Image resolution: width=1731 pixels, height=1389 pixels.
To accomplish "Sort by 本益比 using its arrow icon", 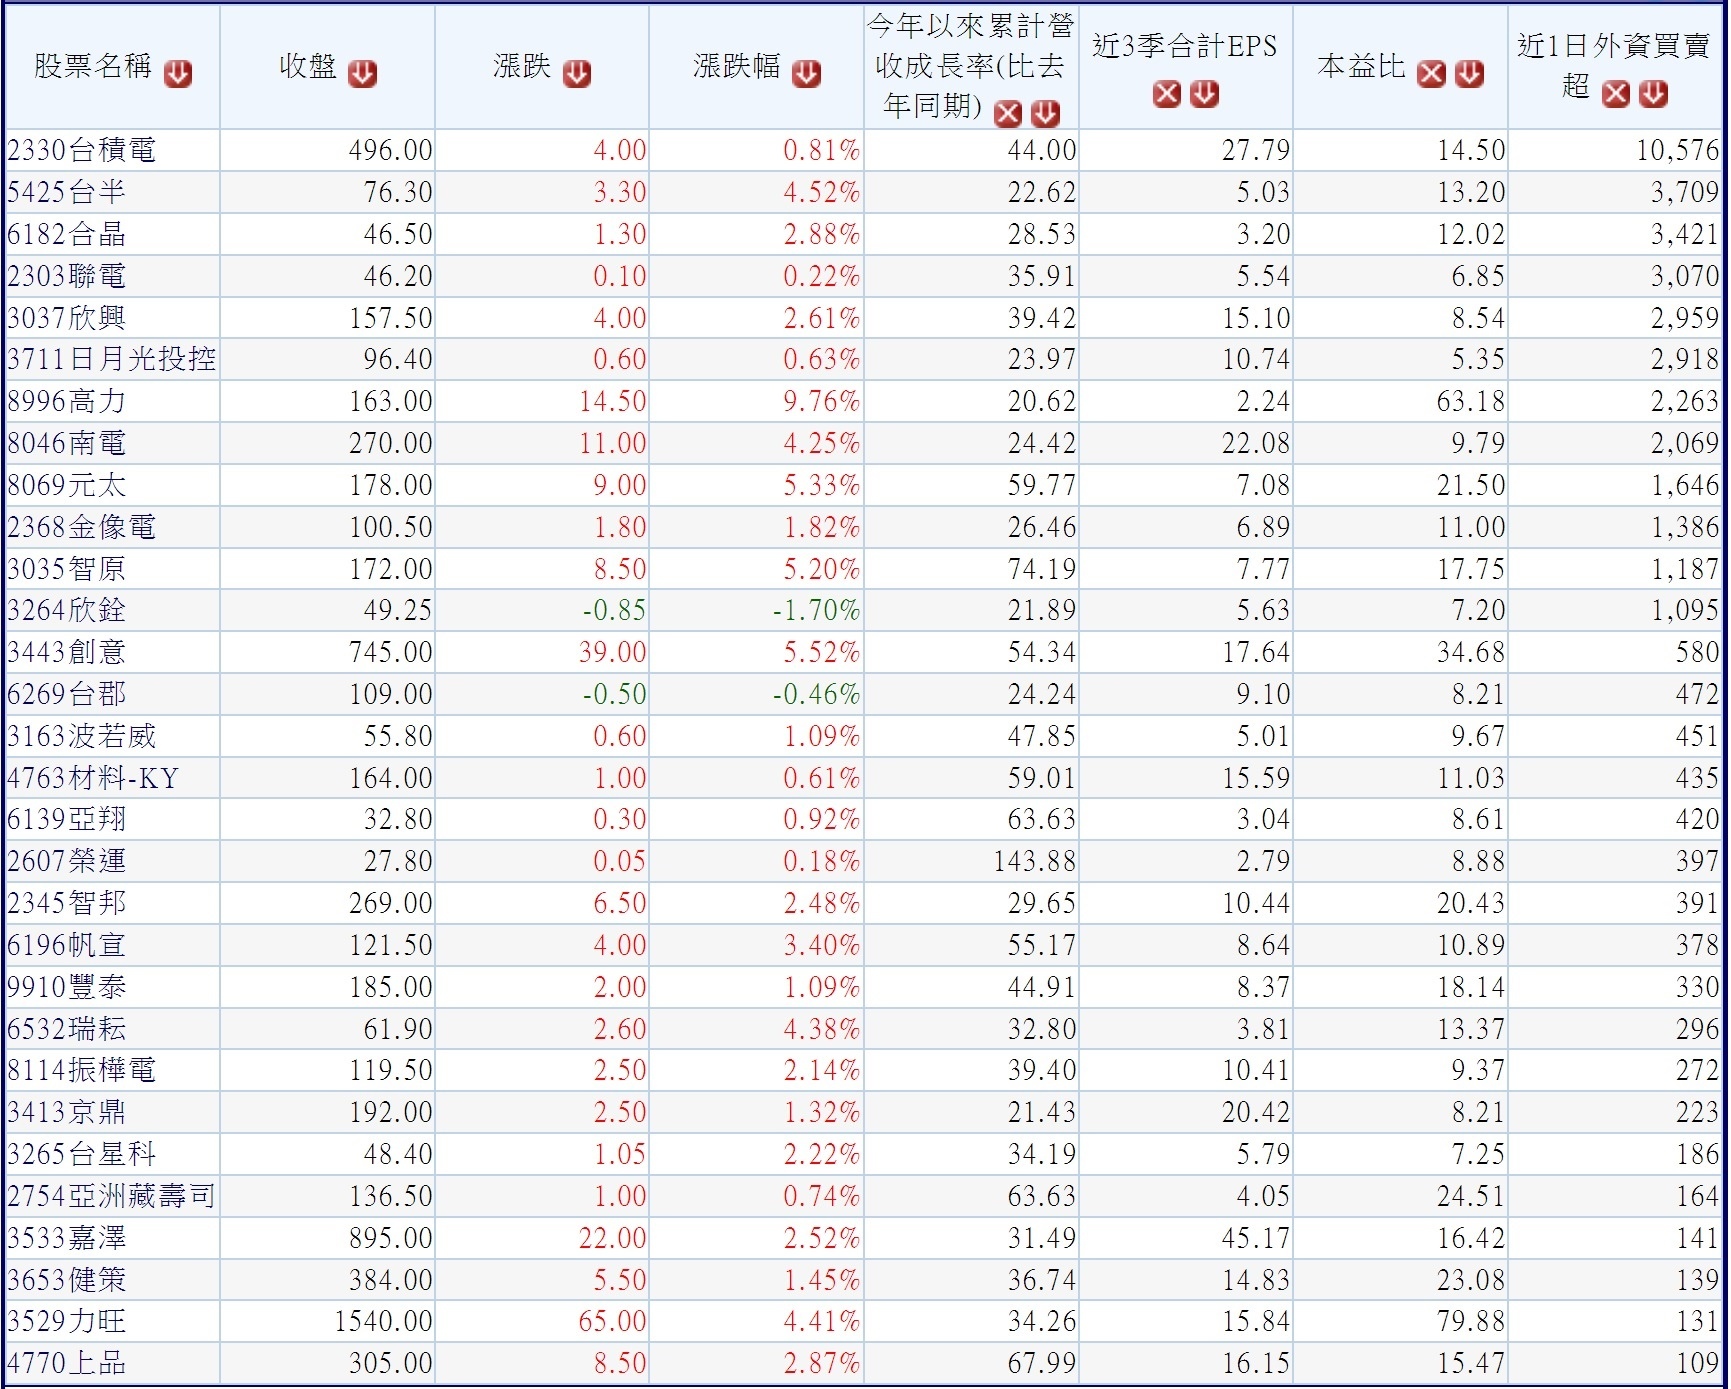I will [x=1469, y=74].
